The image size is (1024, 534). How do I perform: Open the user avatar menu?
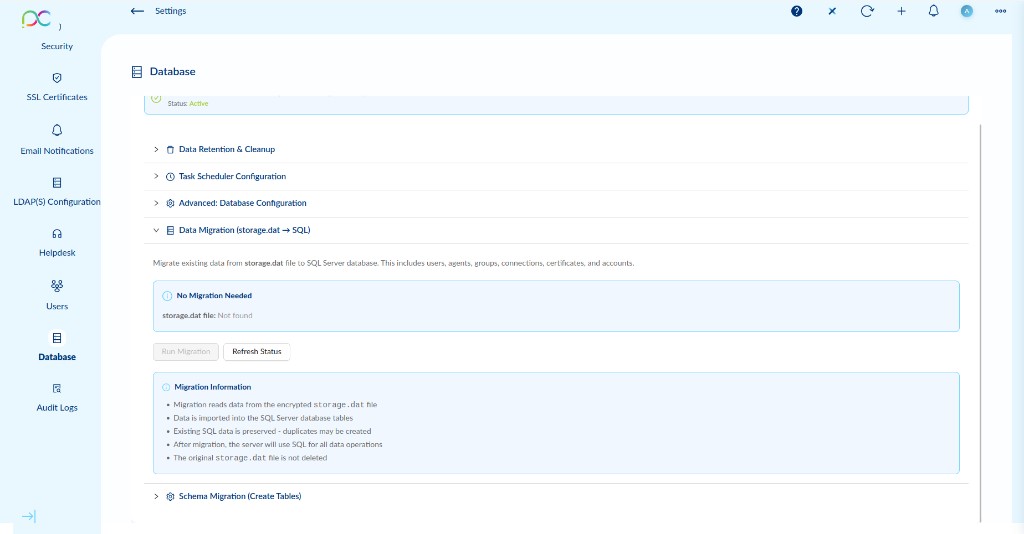point(966,11)
